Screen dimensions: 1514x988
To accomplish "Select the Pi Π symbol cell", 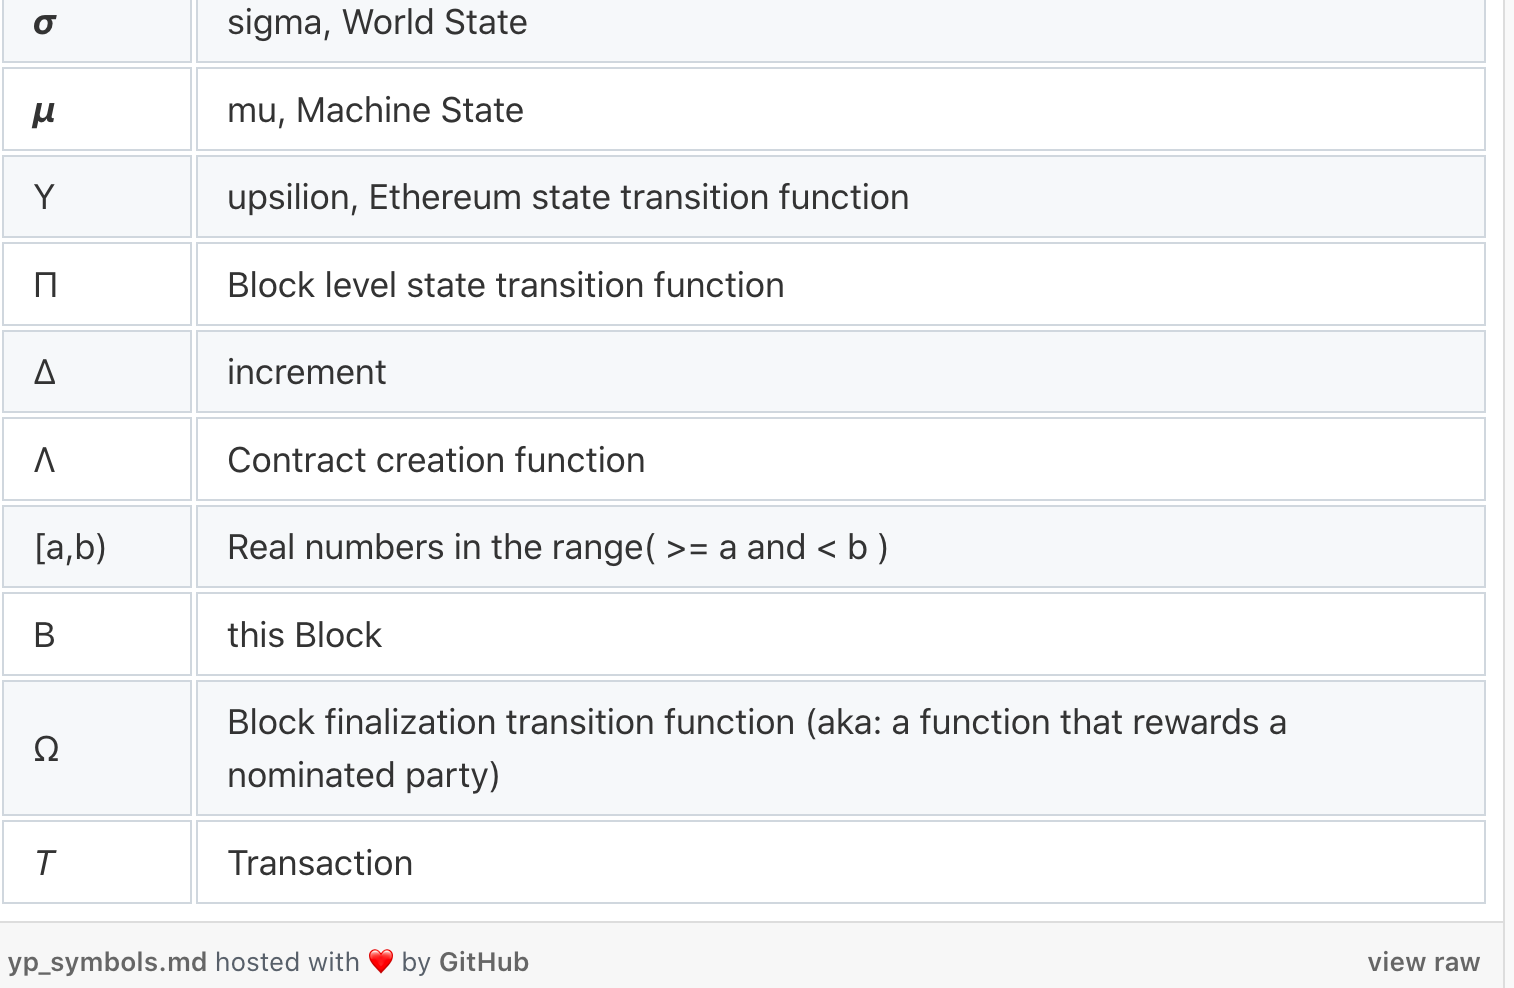I will [x=97, y=285].
